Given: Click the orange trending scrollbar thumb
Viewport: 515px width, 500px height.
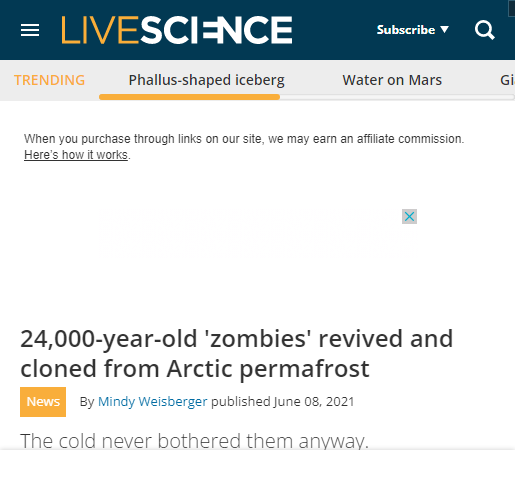Looking at the screenshot, I should tap(189, 97).
